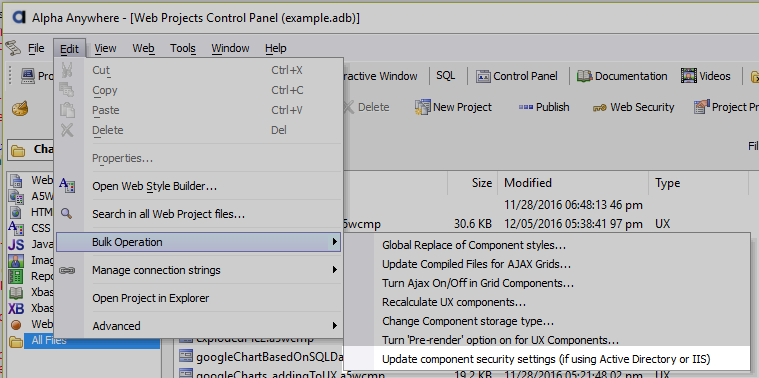The height and width of the screenshot is (378, 759).
Task: Click the 12/05/2016 05:38:41 97 pm date cell
Action: [573, 224]
